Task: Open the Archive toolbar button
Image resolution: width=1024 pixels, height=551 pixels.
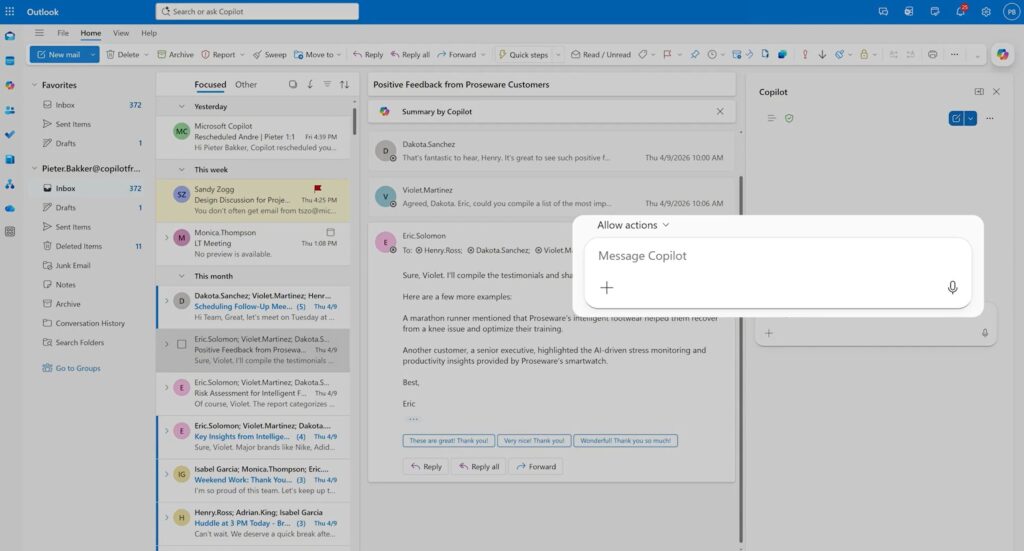Action: tap(175, 55)
